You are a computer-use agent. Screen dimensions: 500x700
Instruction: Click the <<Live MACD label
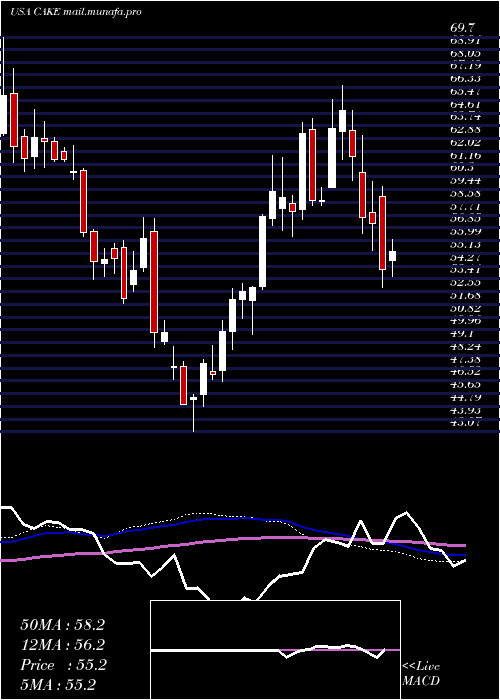click(421, 674)
